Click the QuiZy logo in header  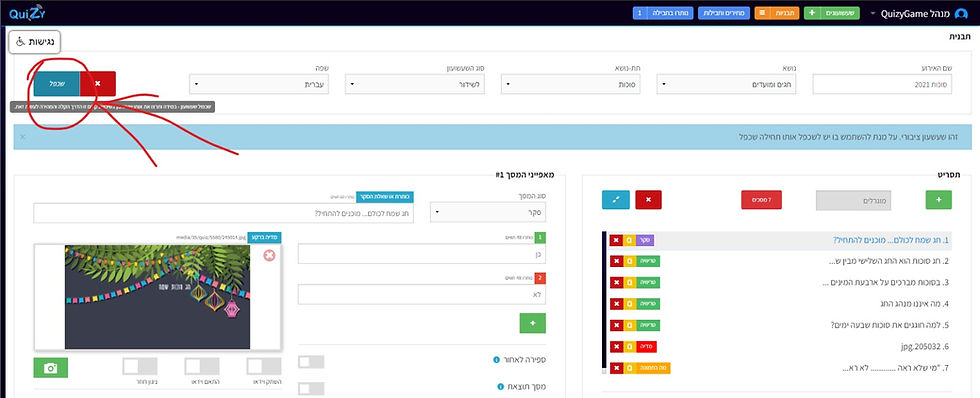pyautogui.click(x=27, y=13)
